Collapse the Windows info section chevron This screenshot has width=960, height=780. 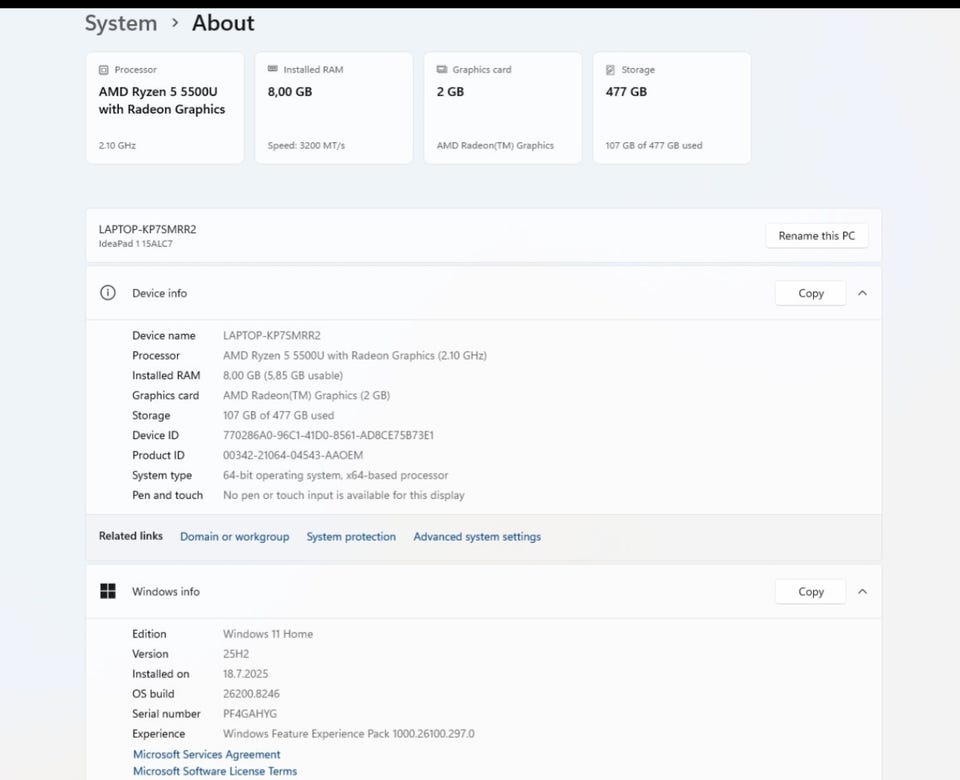coord(862,591)
